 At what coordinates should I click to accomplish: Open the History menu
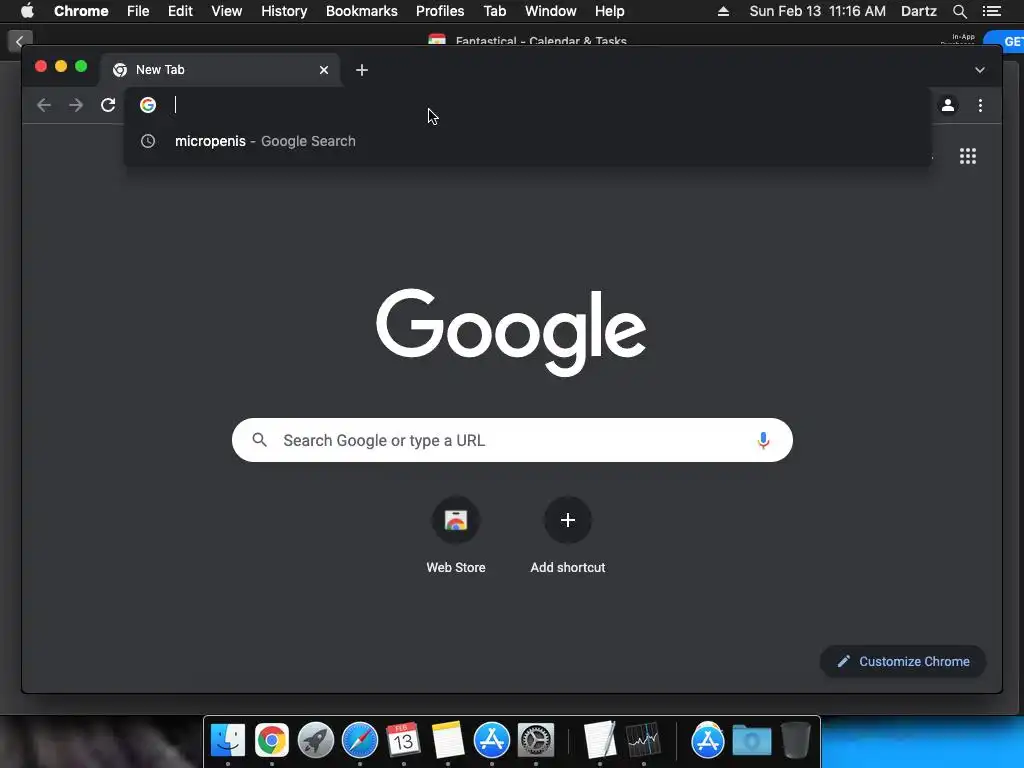tap(284, 11)
